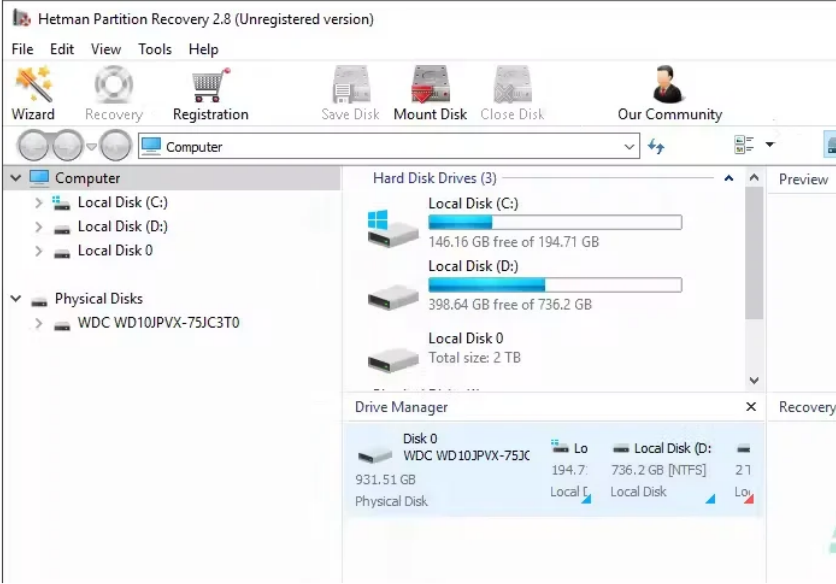Click '146.16 GB free of 194.71 GB' text
The width and height of the screenshot is (836, 584).
point(513,242)
